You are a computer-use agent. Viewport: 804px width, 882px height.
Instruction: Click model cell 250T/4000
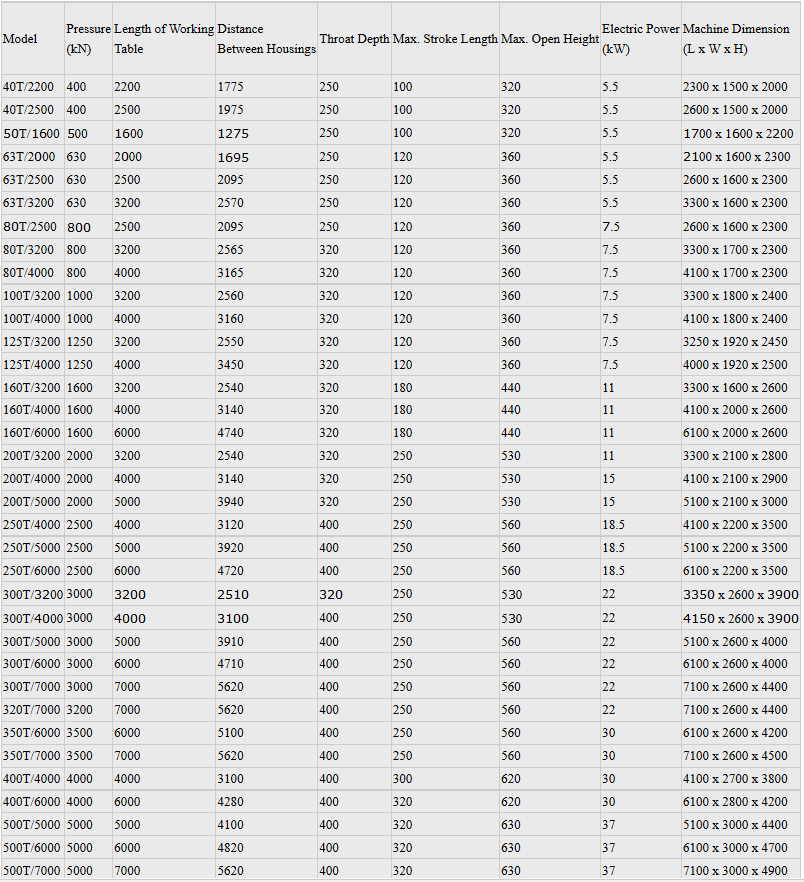32,525
